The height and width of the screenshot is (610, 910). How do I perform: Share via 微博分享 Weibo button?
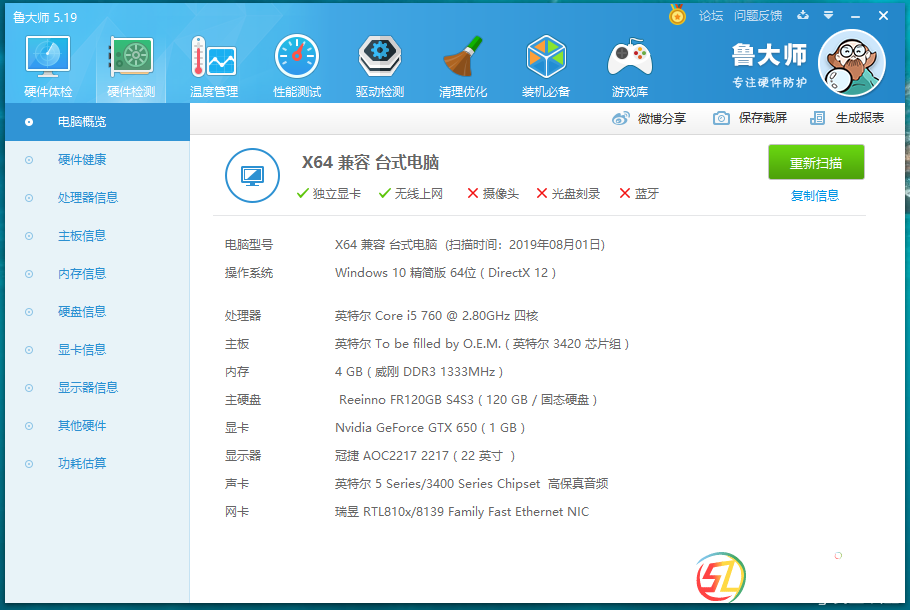tap(650, 118)
